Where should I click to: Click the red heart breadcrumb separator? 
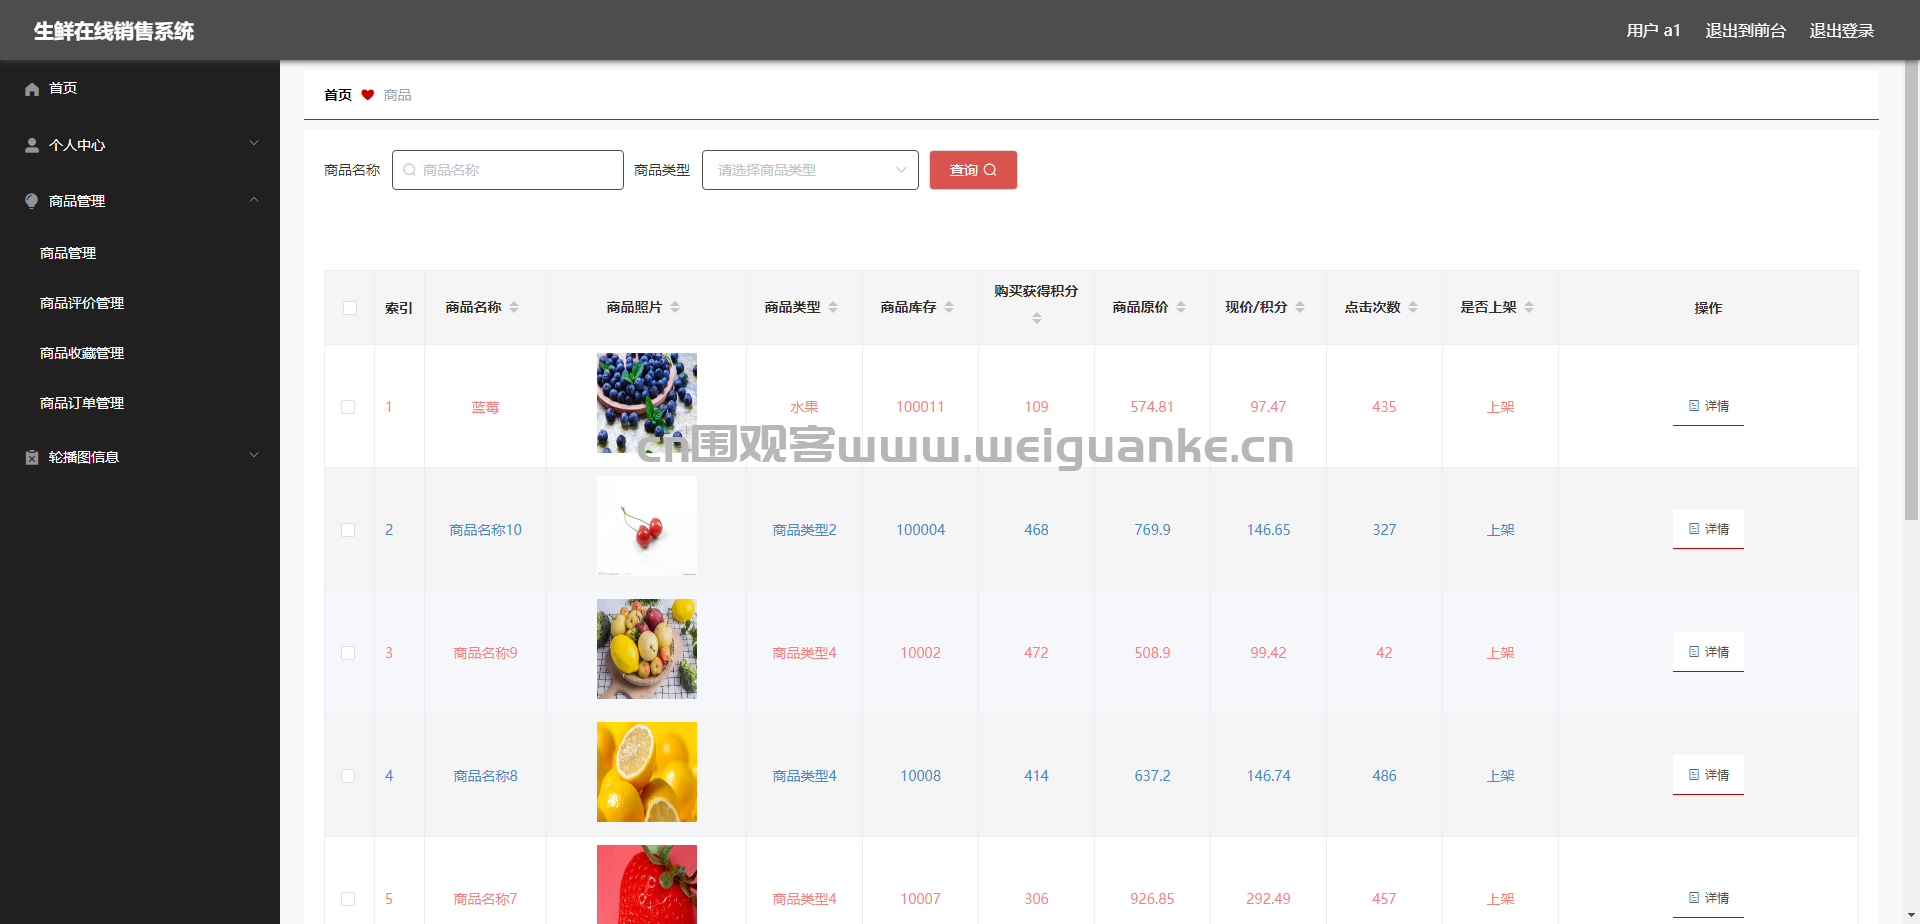coord(368,95)
